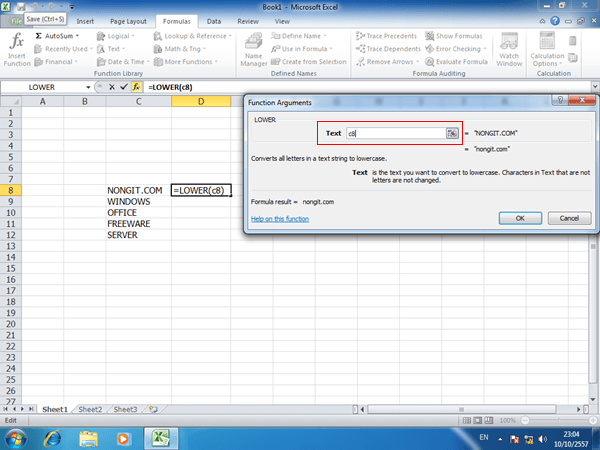Toggle Show Formulas

[x=454, y=36]
